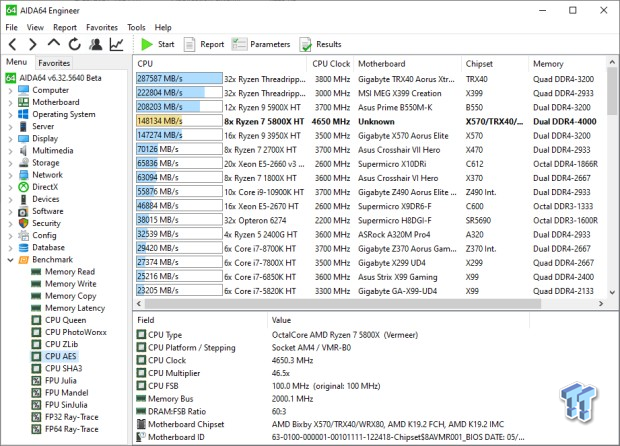This screenshot has height=446, width=620.
Task: Sort by the Chipset column header
Action: 495,64
